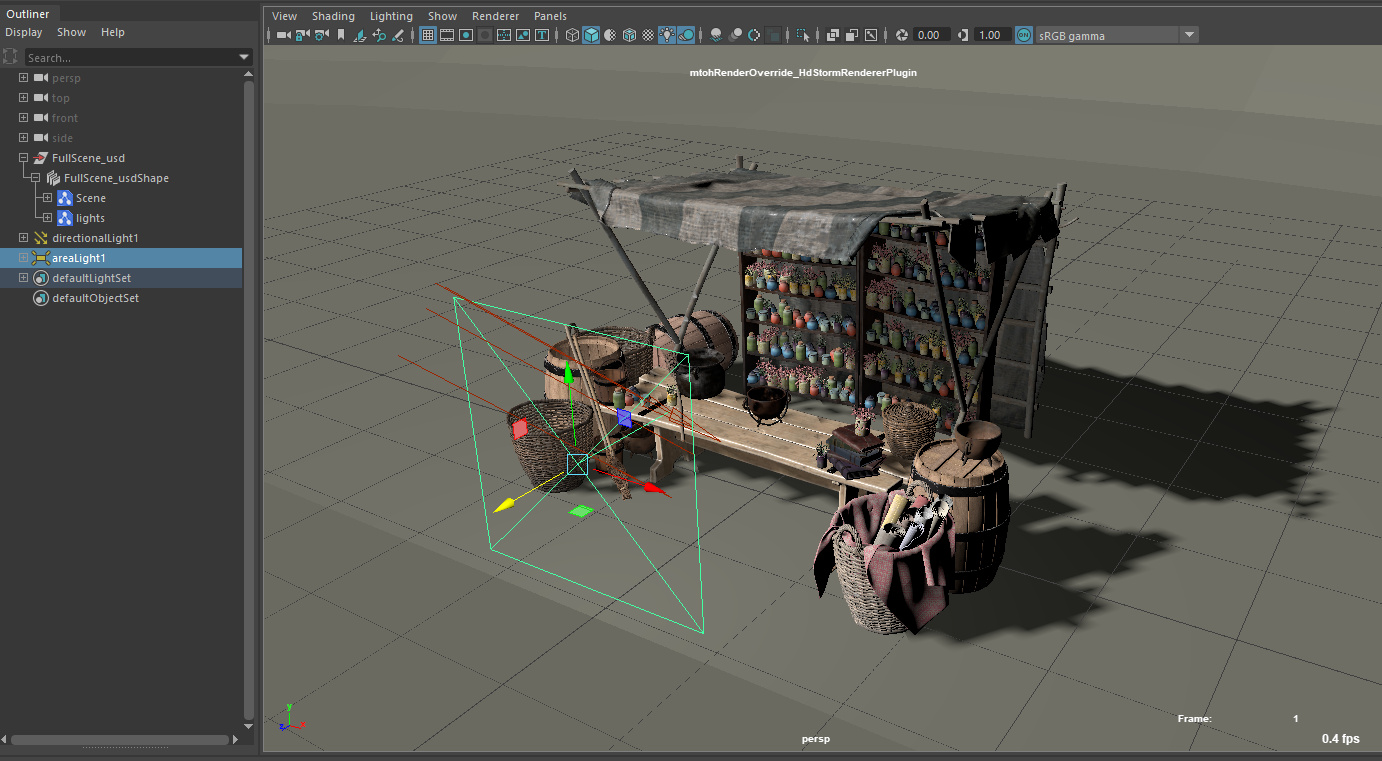Expand the lights USD prim
Image resolution: width=1382 pixels, height=761 pixels.
click(x=47, y=218)
